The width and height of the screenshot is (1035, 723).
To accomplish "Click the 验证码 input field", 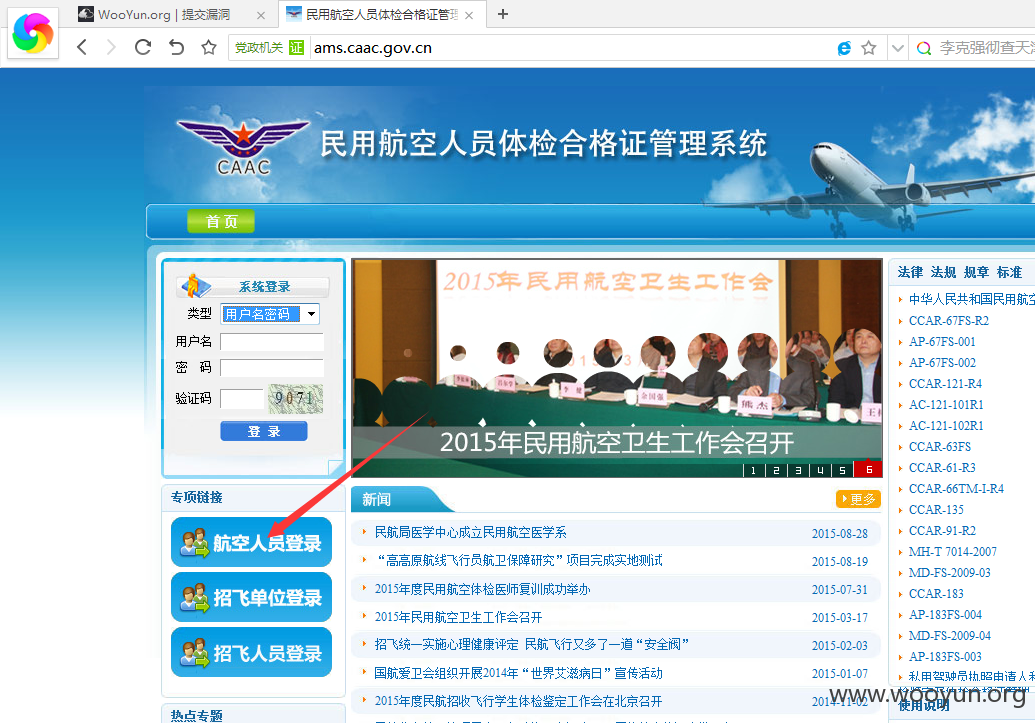I will coord(242,399).
